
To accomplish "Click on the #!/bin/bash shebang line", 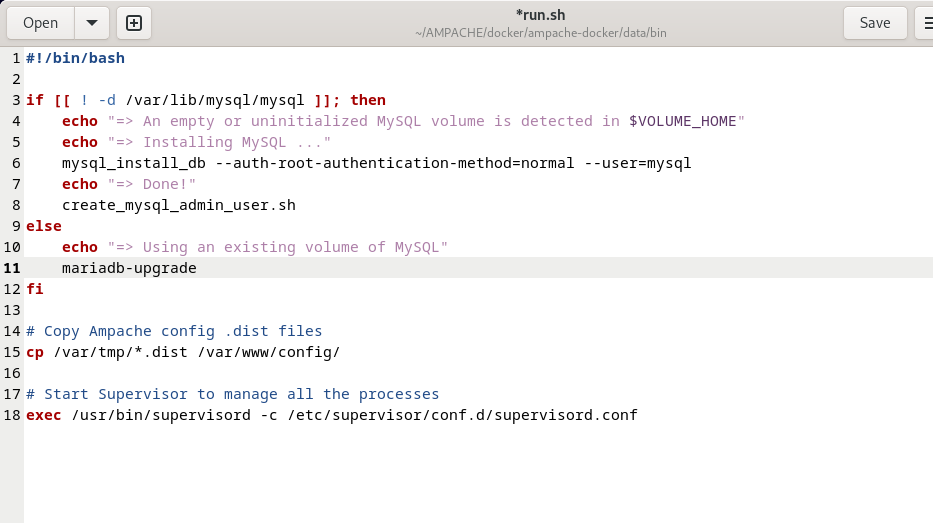I will tap(76, 58).
